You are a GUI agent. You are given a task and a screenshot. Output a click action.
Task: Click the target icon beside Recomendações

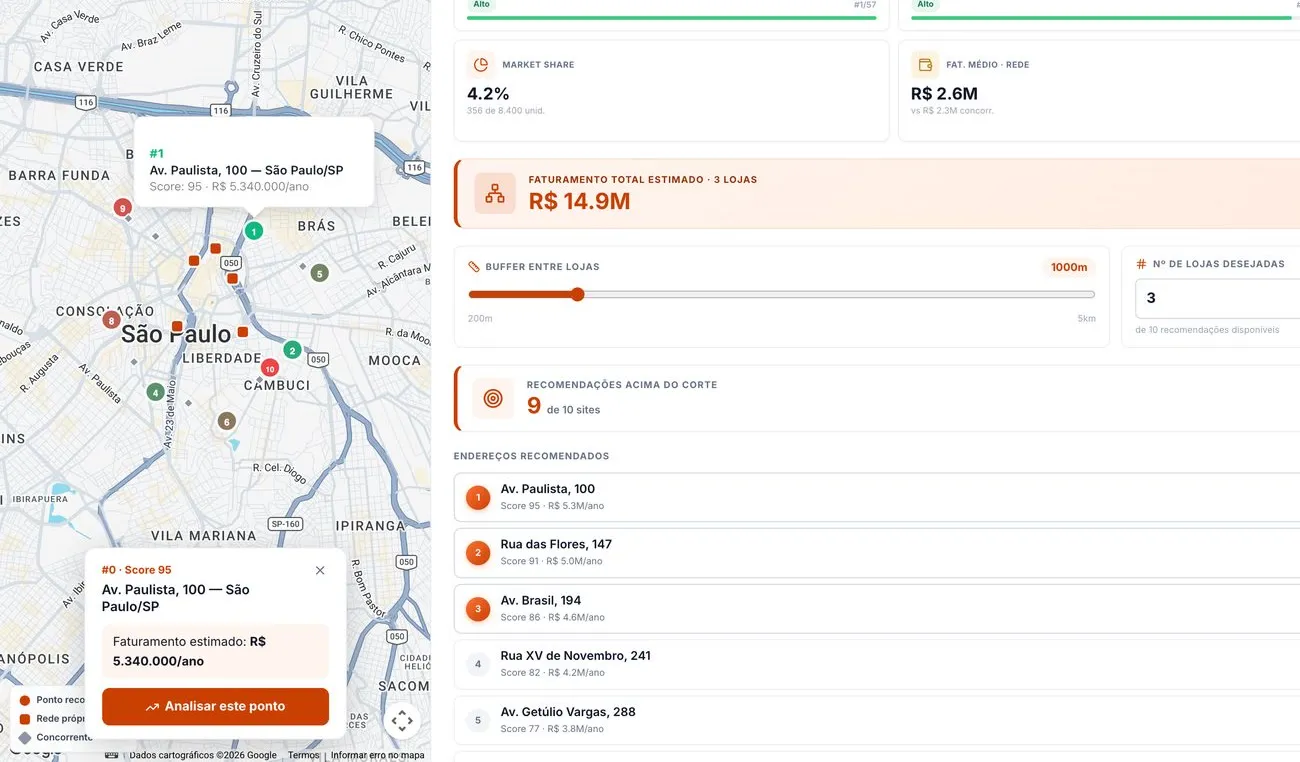pyautogui.click(x=493, y=398)
